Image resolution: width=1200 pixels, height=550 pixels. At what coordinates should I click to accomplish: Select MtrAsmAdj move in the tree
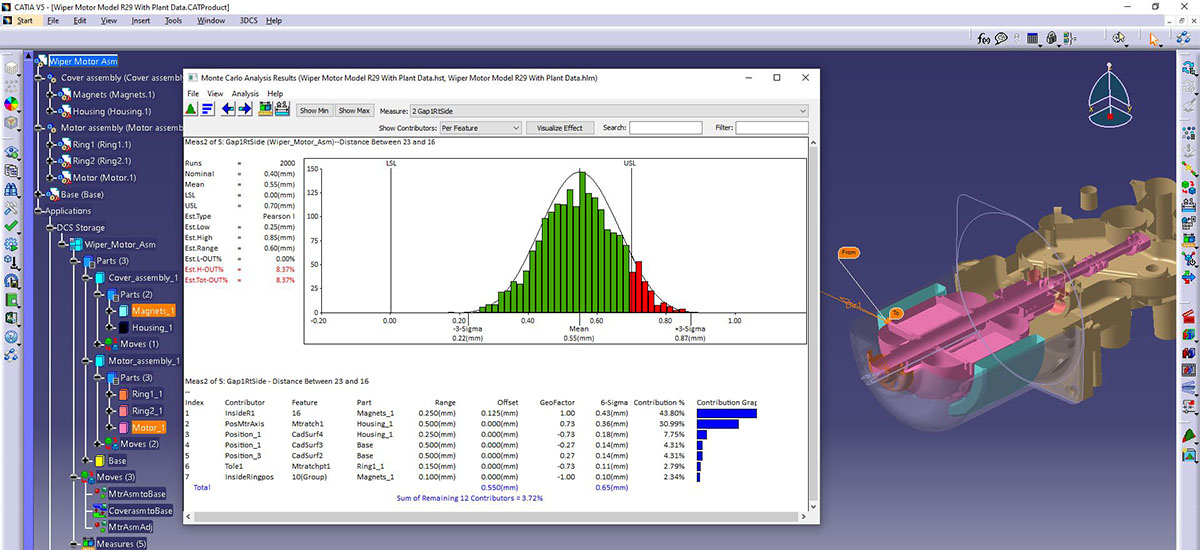(x=131, y=527)
